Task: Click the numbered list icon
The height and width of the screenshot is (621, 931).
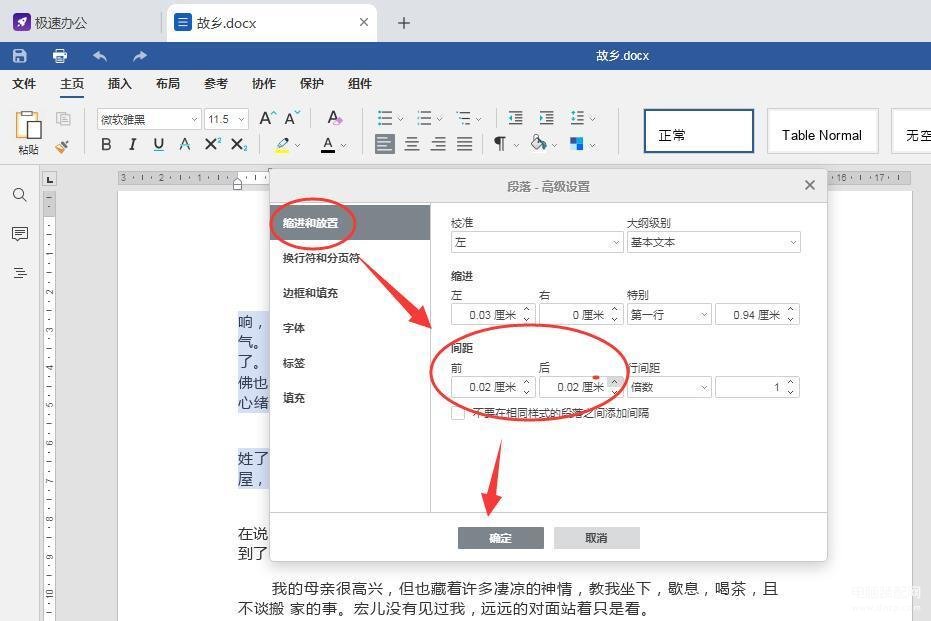Action: 424,118
